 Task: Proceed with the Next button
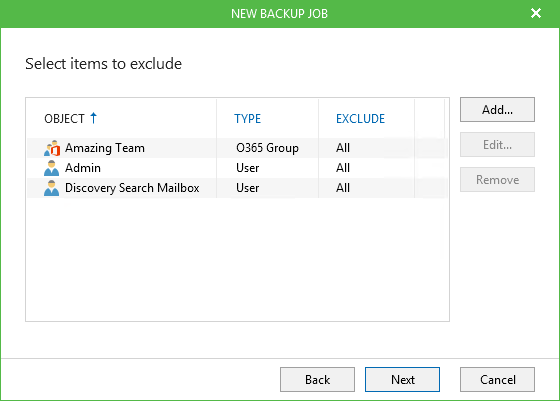click(x=402, y=380)
